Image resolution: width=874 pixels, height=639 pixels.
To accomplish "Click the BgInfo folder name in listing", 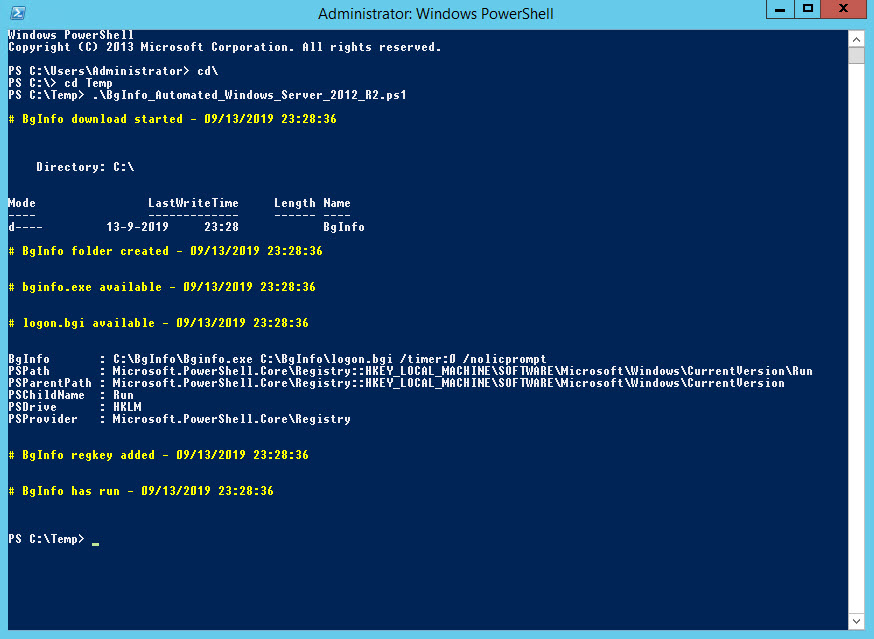I will click(x=344, y=227).
